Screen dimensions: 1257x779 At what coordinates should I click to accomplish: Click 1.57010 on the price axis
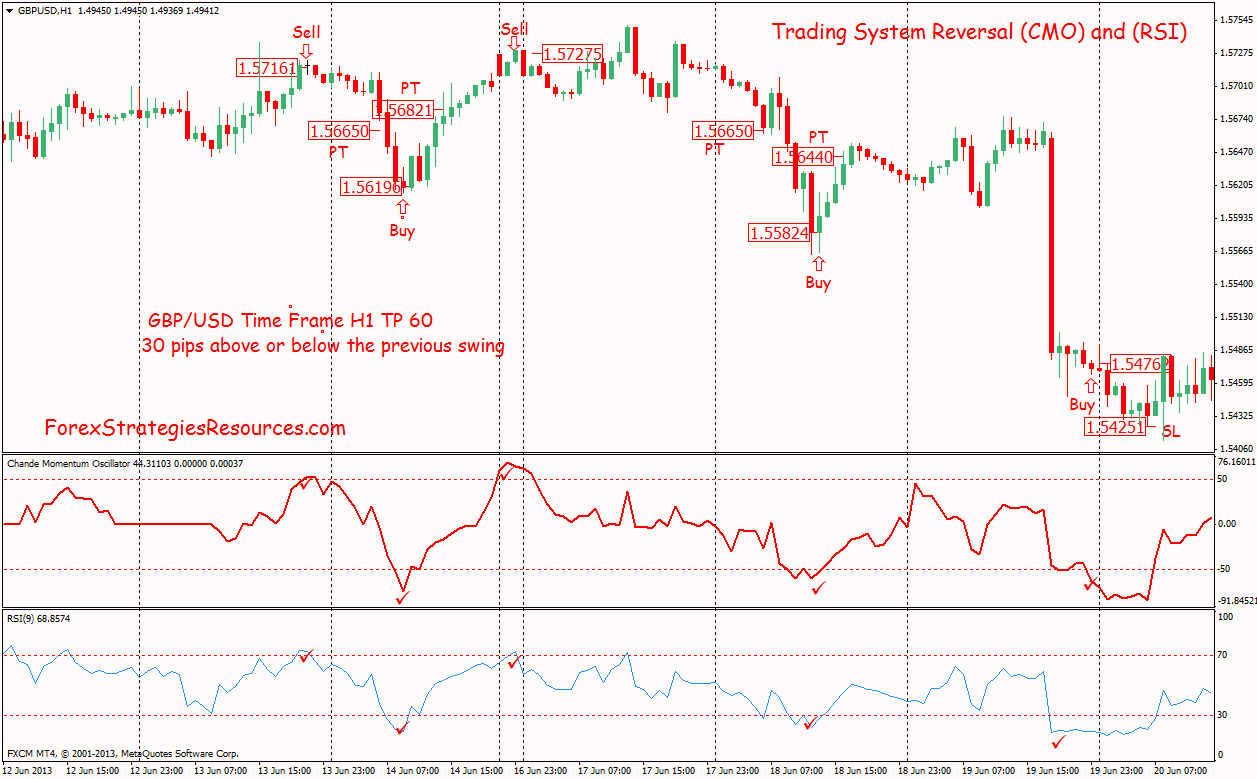coord(1237,86)
